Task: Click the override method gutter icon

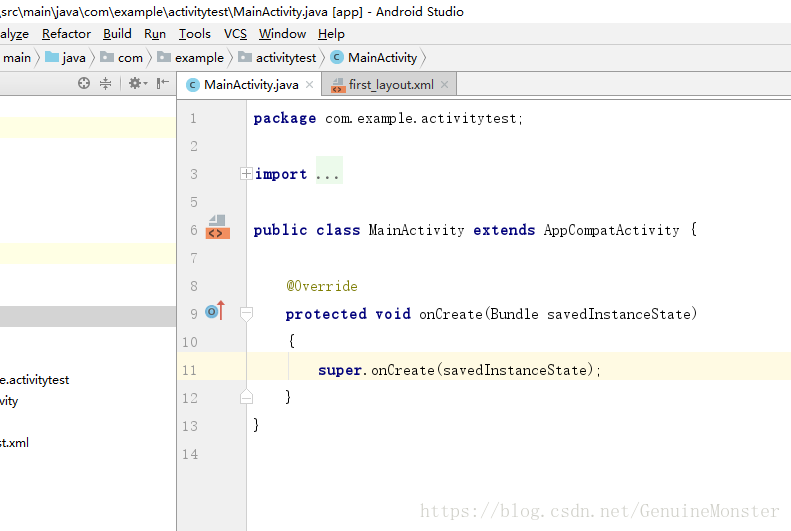Action: coord(215,311)
